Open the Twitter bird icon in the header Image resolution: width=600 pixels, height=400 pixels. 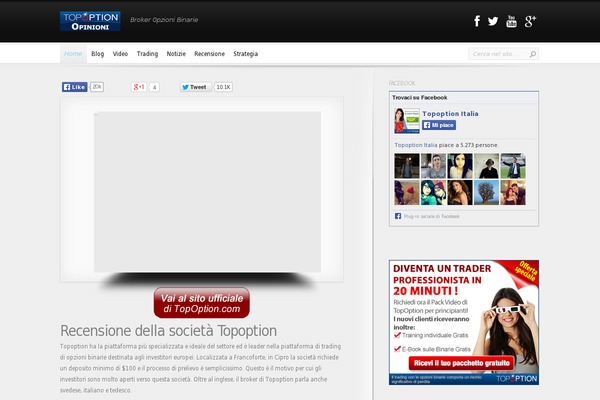click(x=493, y=21)
